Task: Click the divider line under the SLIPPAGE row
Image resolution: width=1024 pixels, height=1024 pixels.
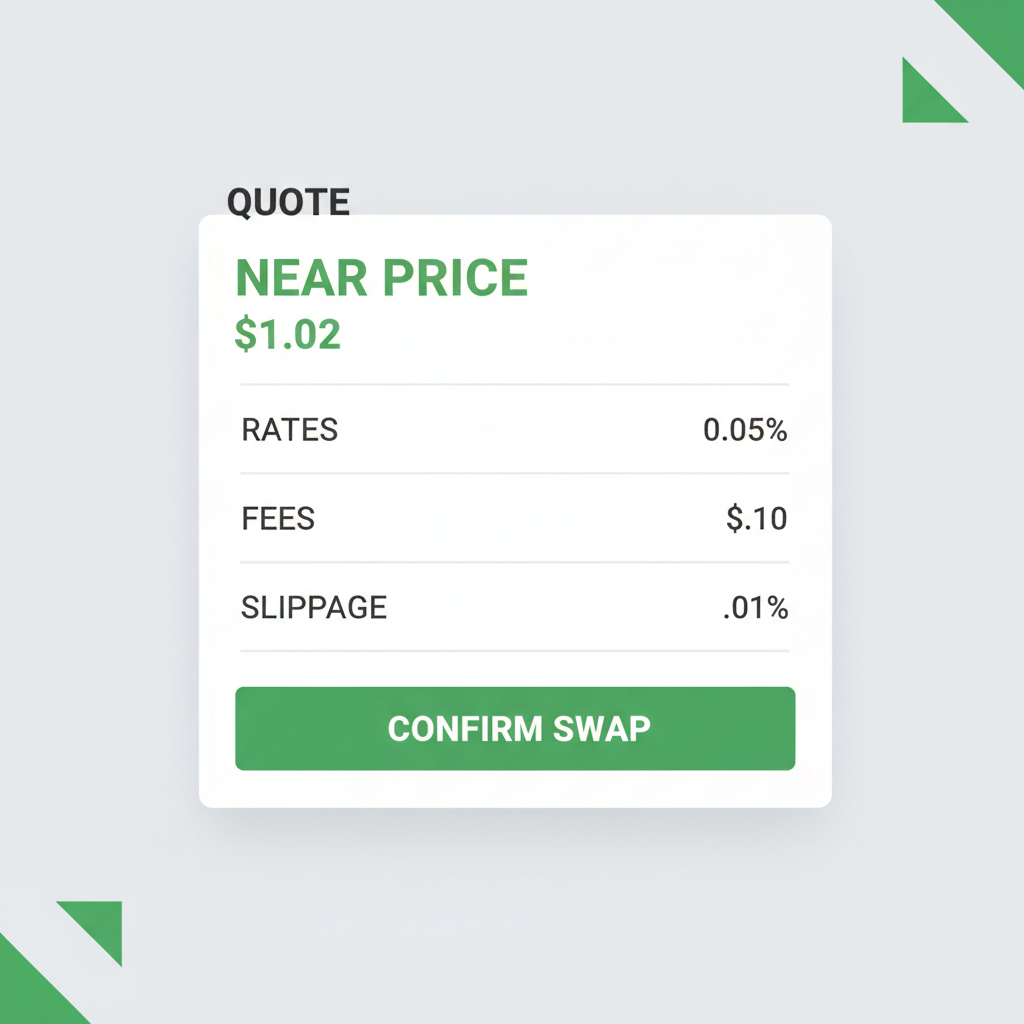Action: [x=514, y=652]
